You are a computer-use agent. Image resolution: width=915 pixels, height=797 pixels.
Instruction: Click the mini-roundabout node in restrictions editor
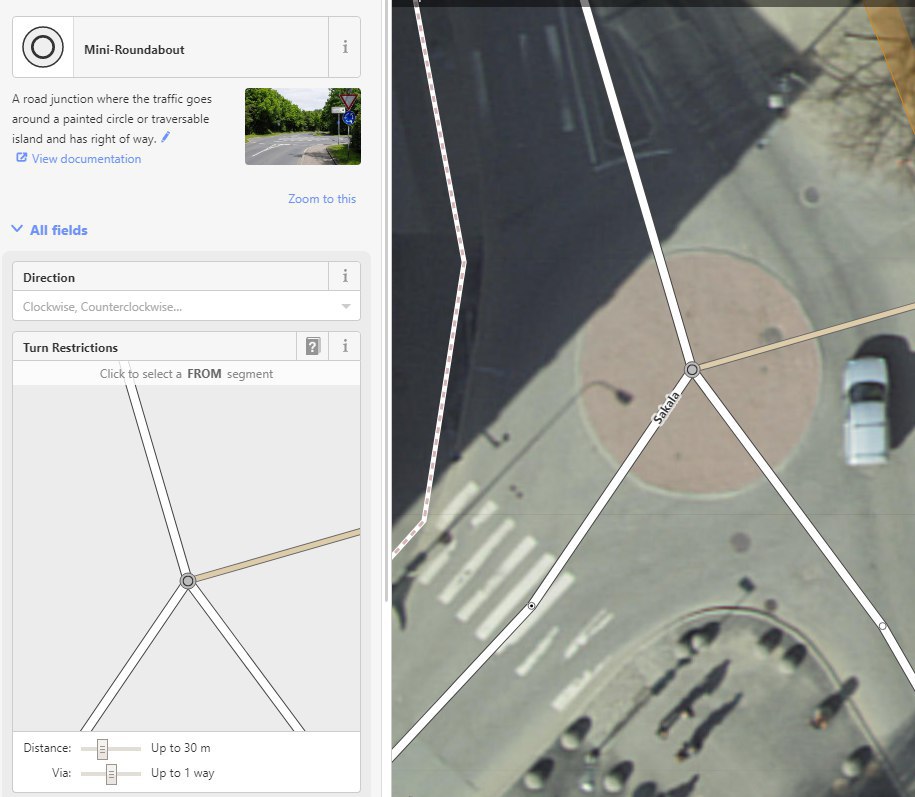pos(187,581)
